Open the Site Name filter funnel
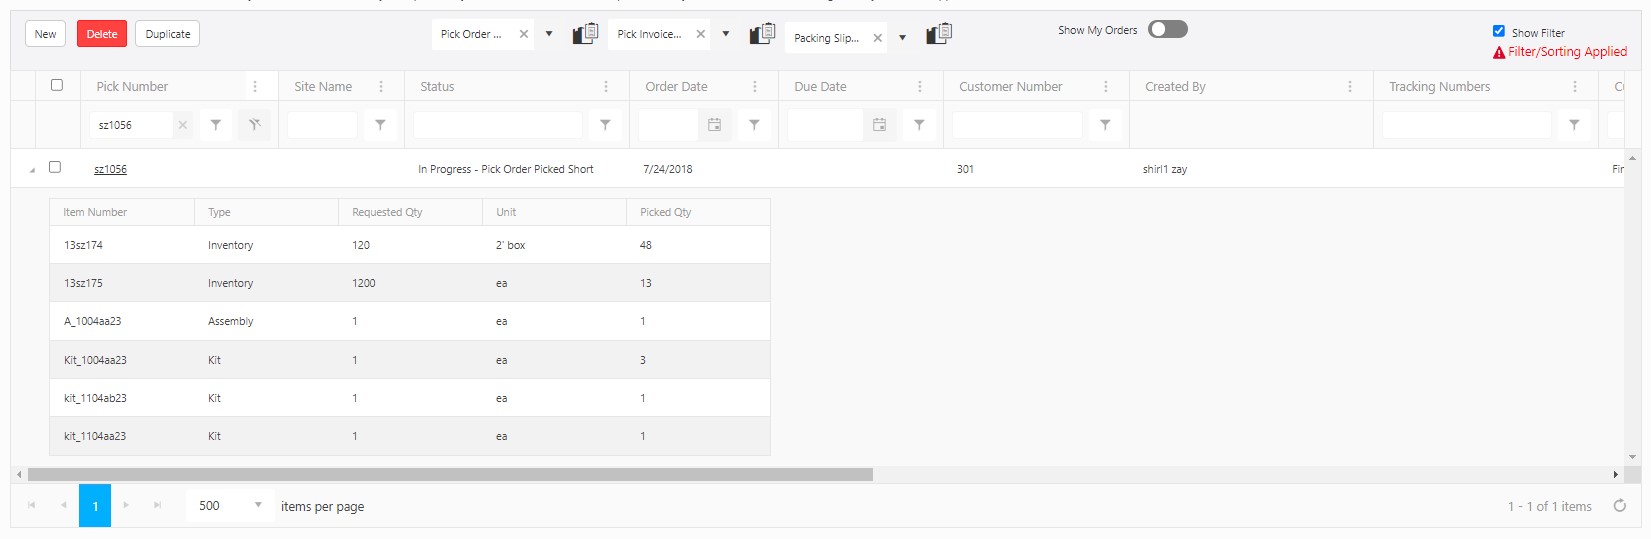Viewport: 1651px width, 539px height. (x=380, y=125)
